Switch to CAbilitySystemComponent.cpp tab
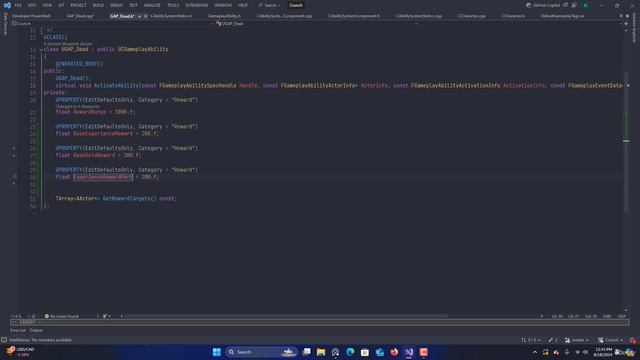The height and width of the screenshot is (360, 640). click(284, 16)
